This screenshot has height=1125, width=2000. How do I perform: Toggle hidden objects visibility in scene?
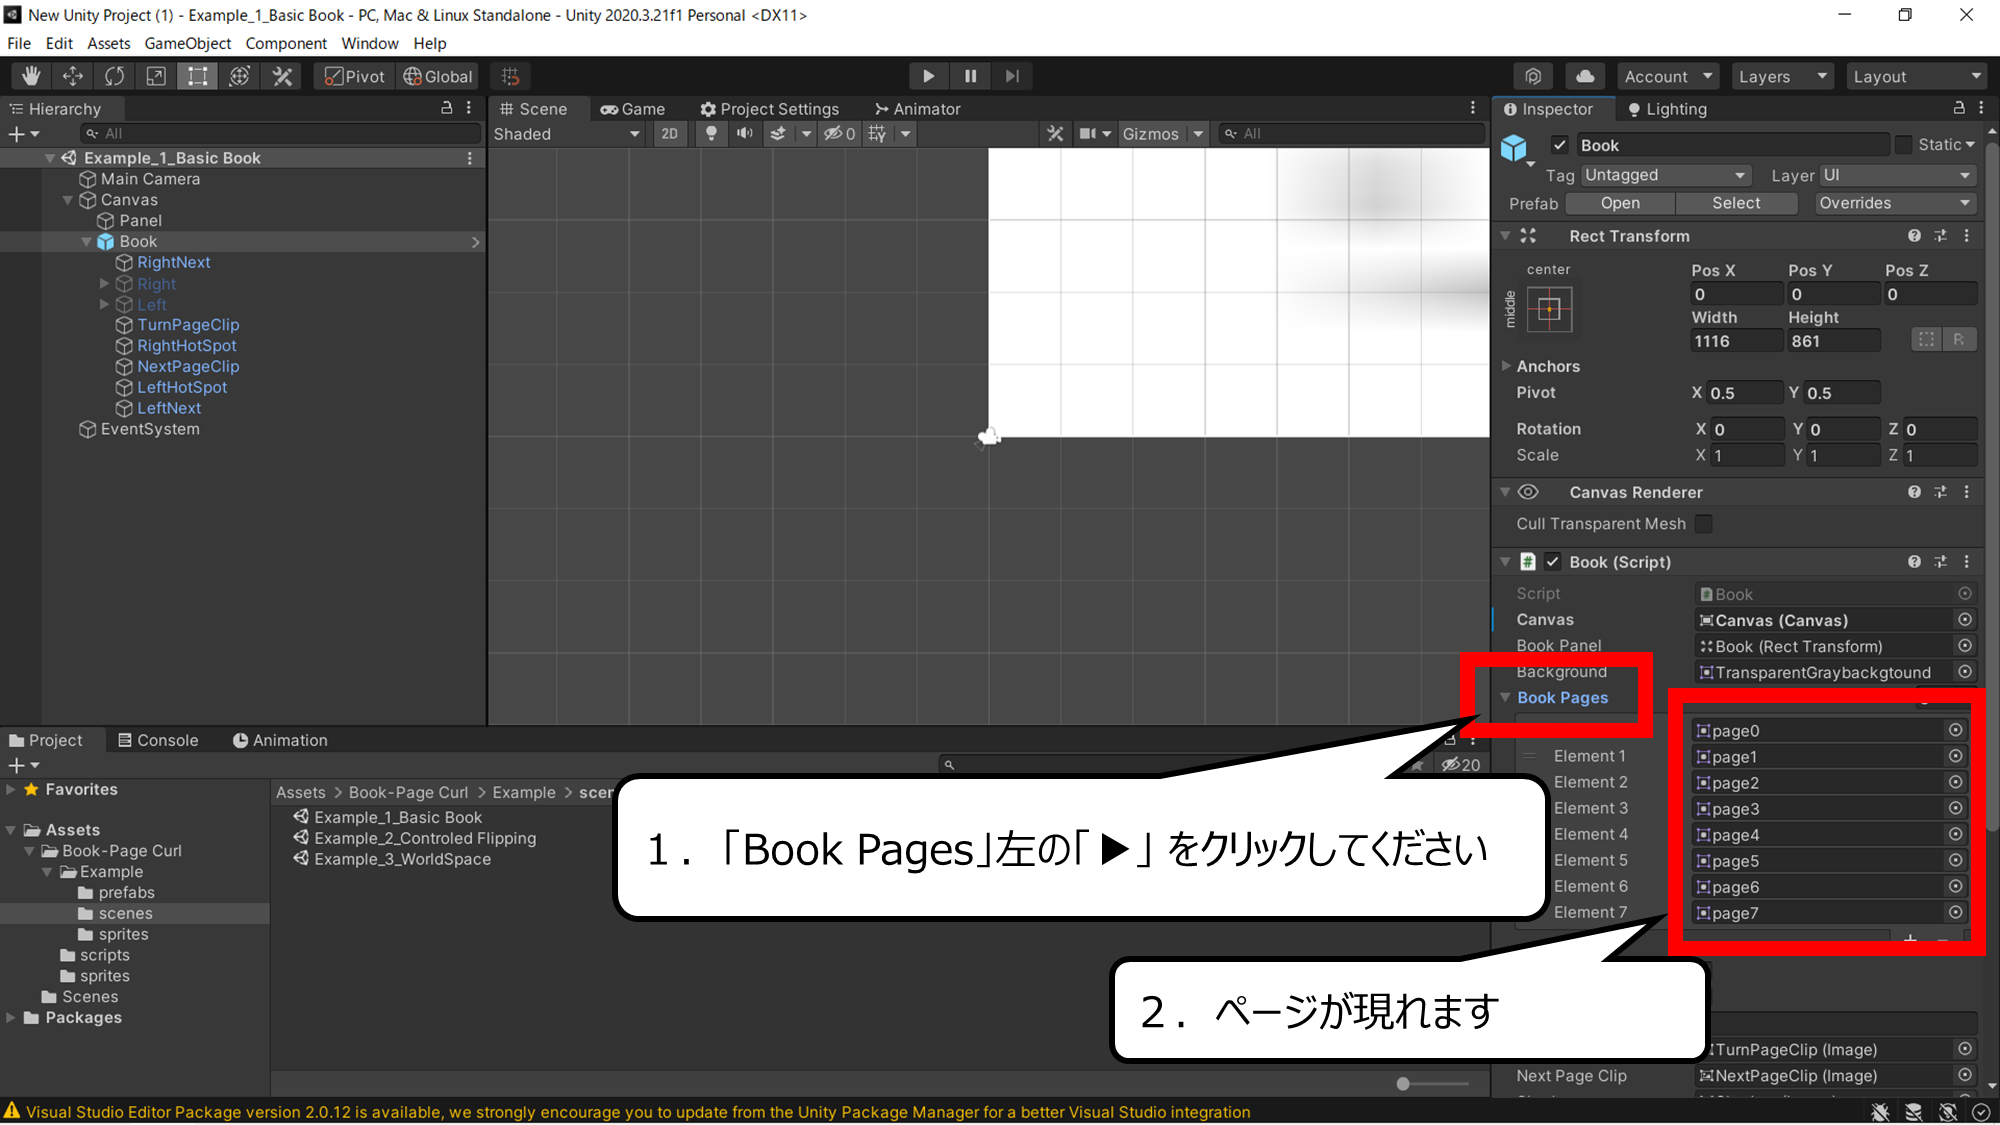pos(839,134)
